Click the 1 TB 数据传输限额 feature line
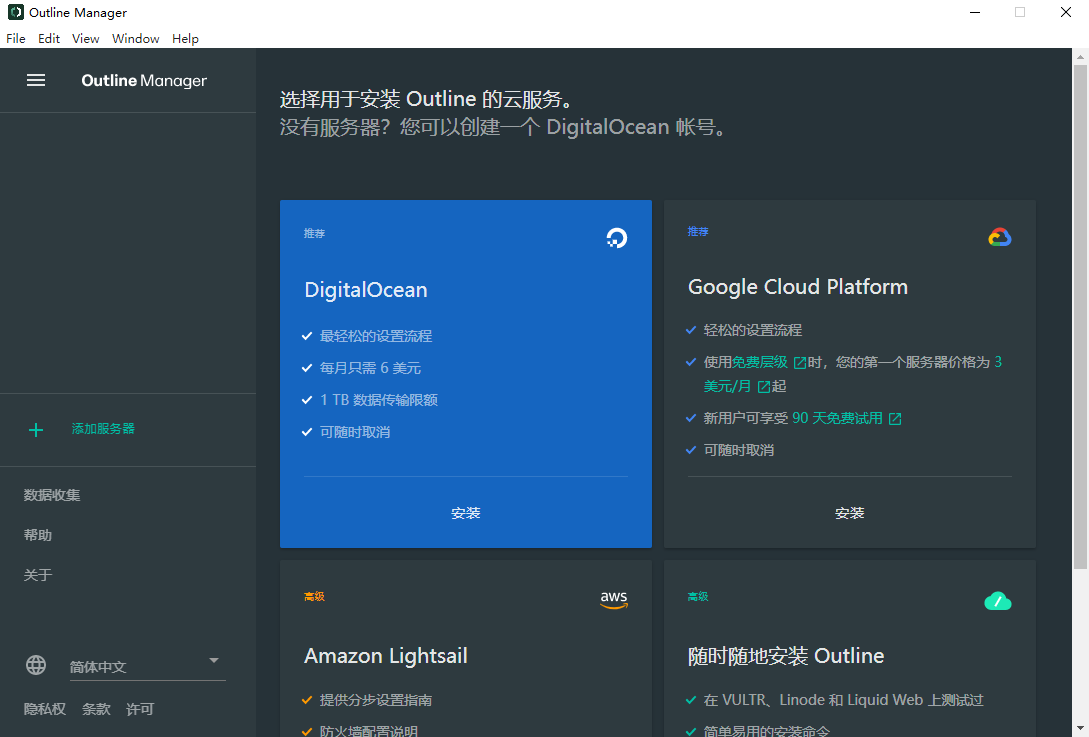Viewport: 1089px width, 737px height. (x=379, y=400)
